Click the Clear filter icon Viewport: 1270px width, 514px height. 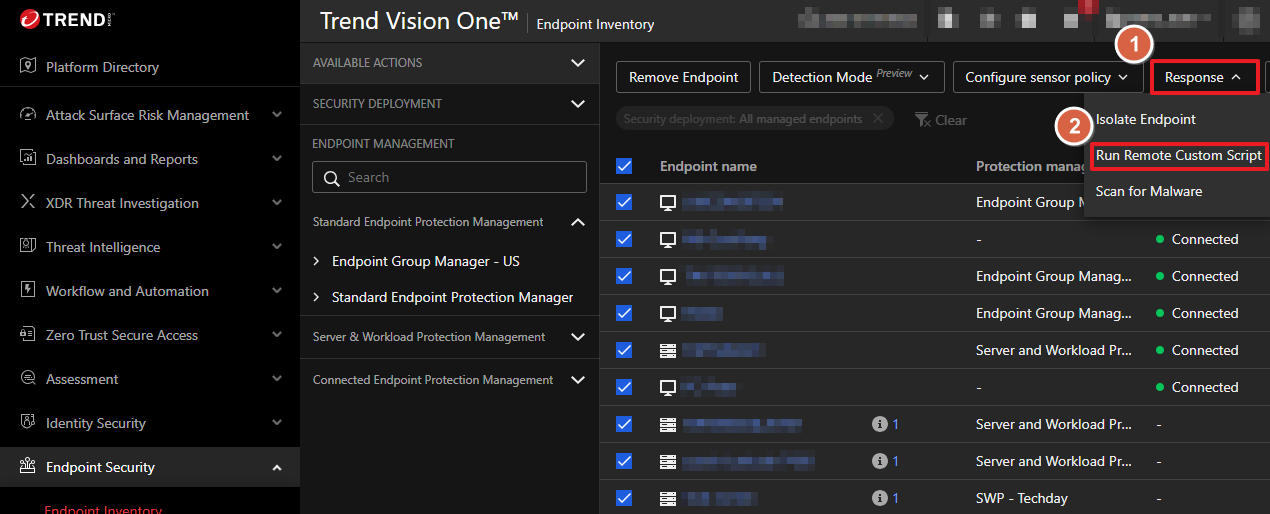(922, 120)
